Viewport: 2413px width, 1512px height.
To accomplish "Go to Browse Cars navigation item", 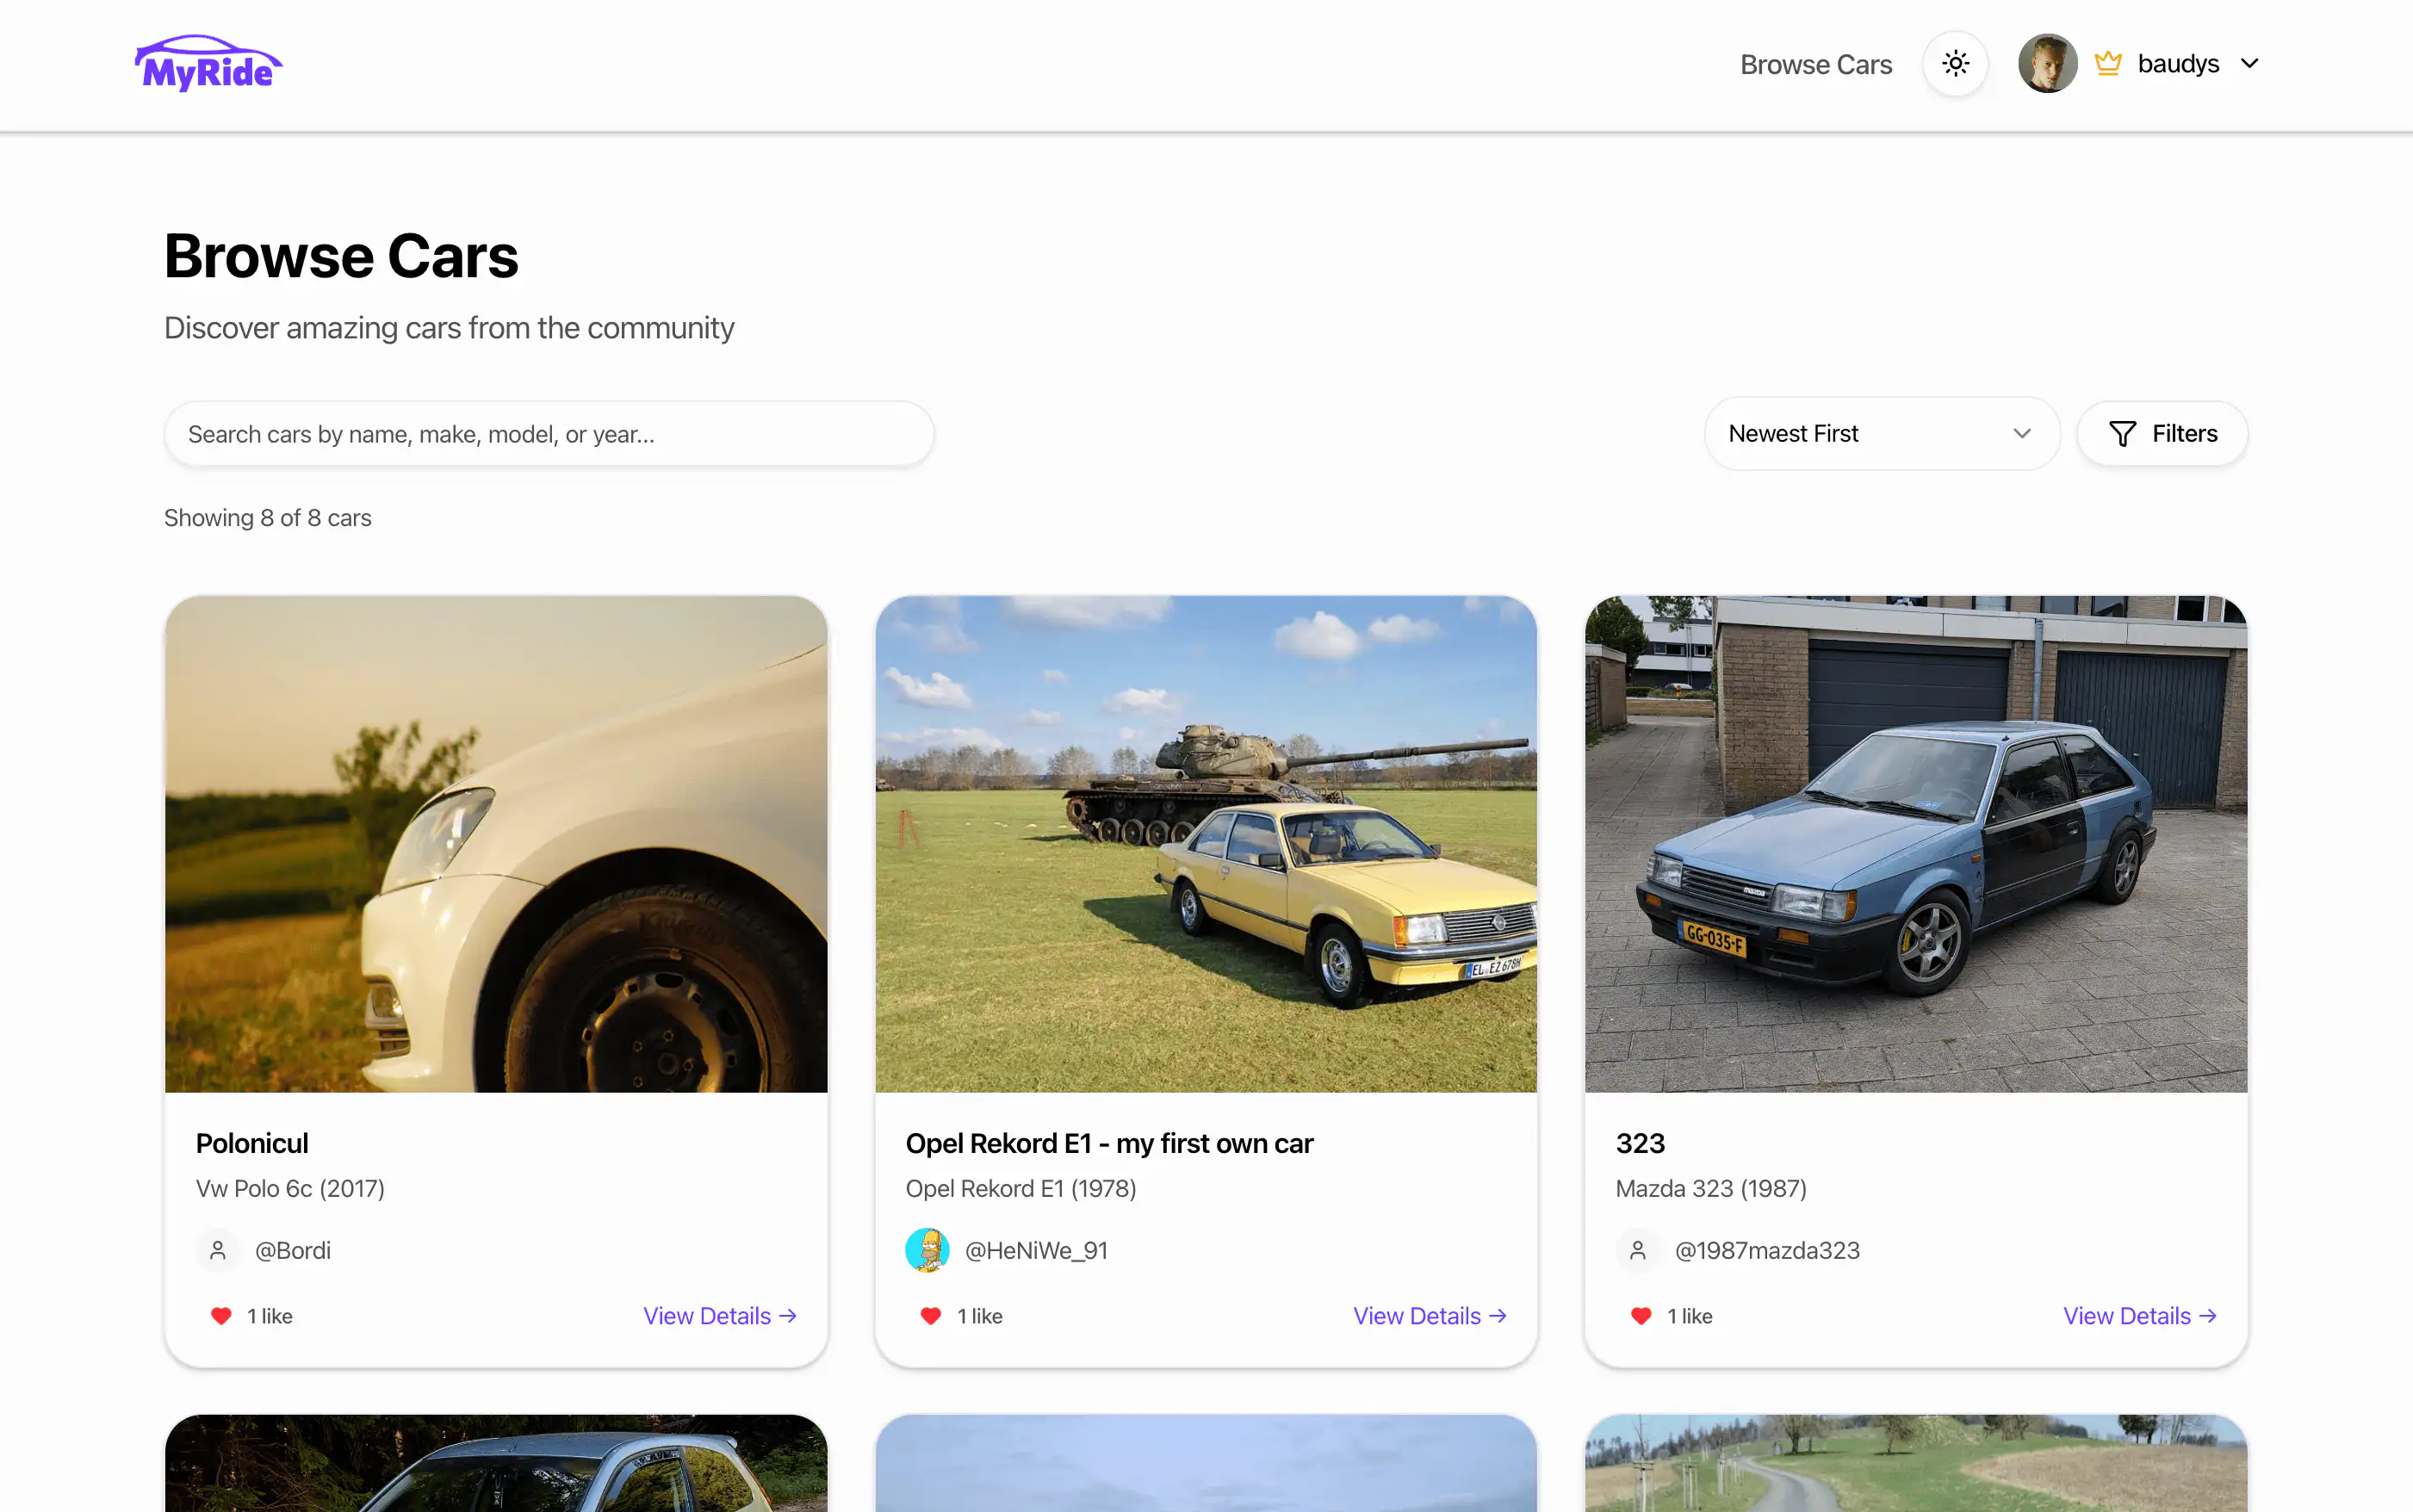I will click(x=1815, y=65).
